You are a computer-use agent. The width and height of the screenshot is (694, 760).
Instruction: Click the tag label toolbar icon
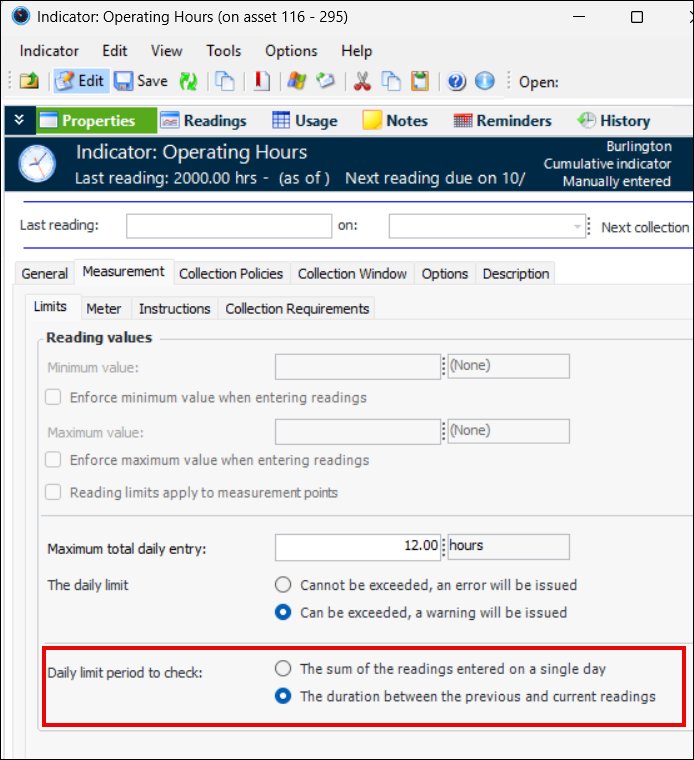tap(326, 81)
